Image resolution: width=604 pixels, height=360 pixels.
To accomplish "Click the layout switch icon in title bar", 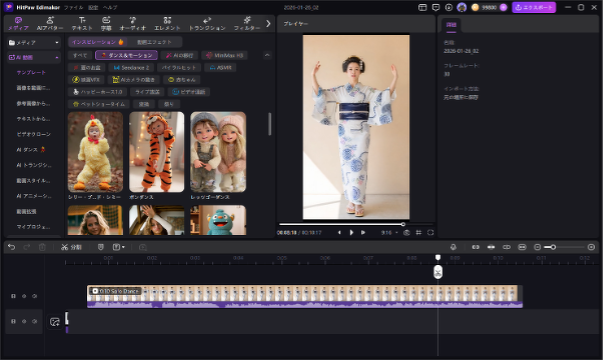I will tap(423, 7).
